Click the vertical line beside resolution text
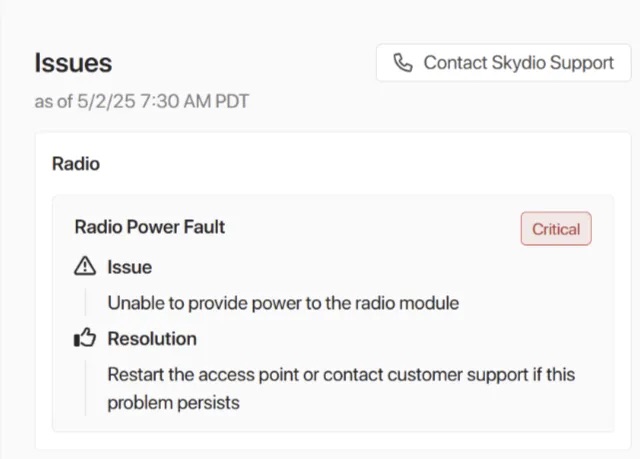The width and height of the screenshot is (640, 459). point(85,388)
